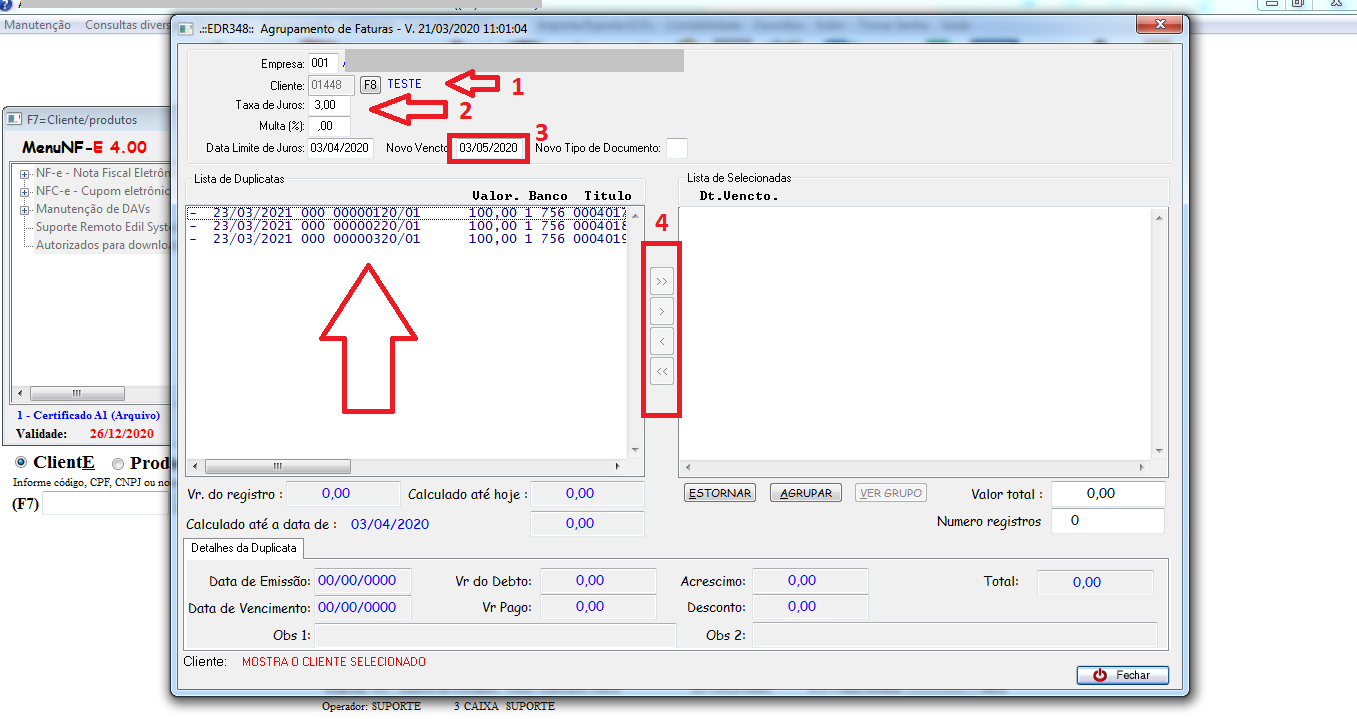Open the Manutenção menu
Screen dimensions: 1357x719
point(38,25)
